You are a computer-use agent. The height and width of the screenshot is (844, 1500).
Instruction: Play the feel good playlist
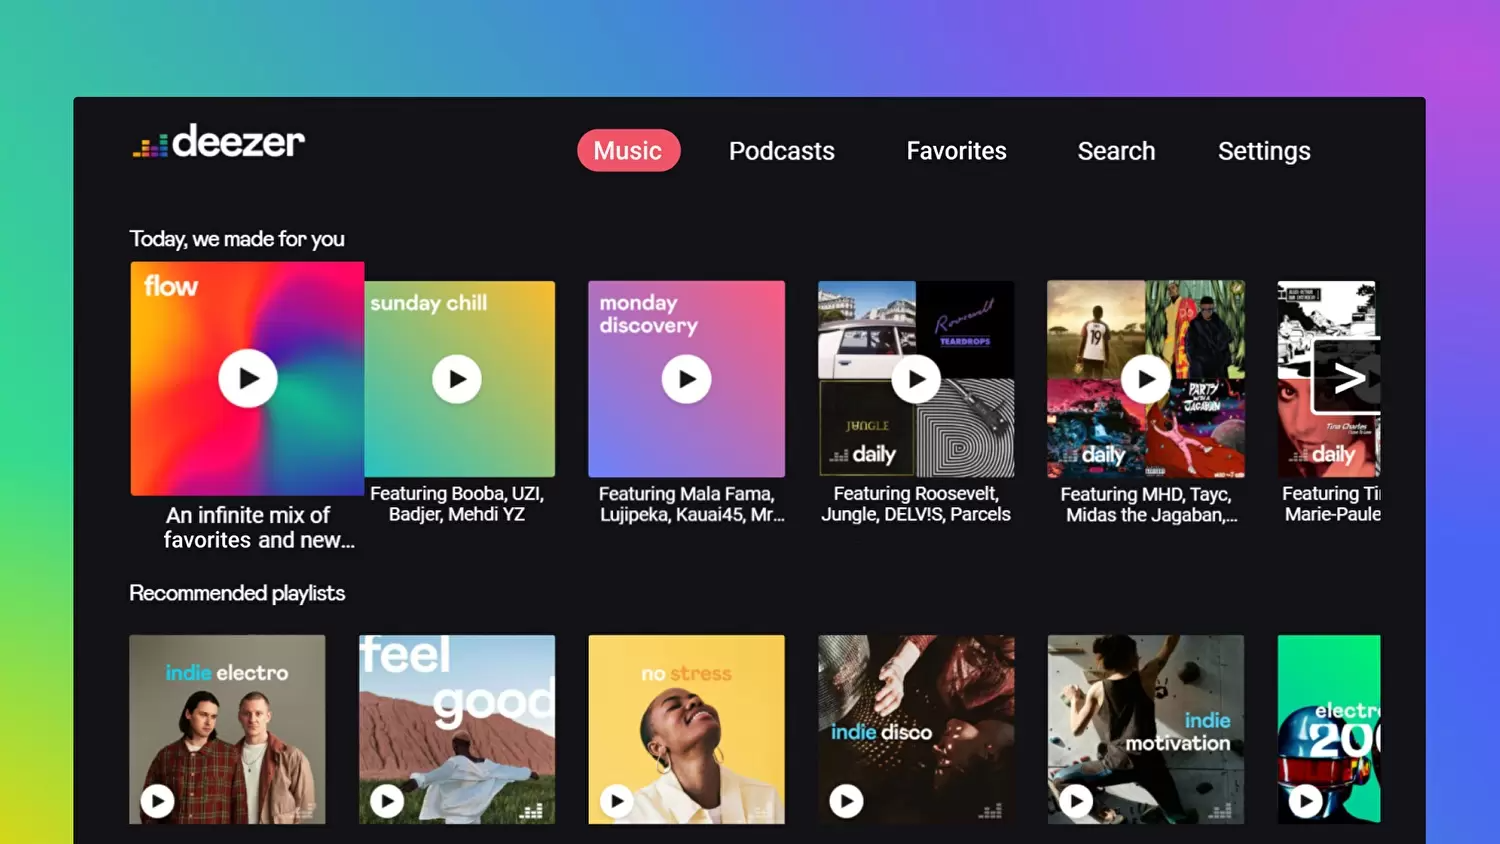[x=387, y=801]
